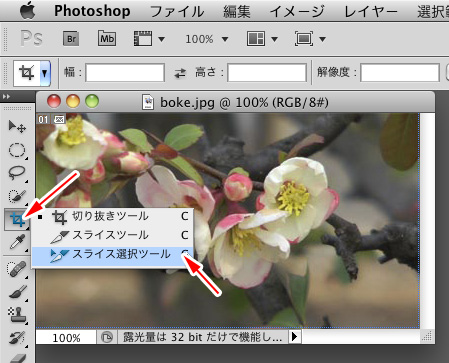
Task: Open Mini Bridge with Mb icon
Action: 107,39
